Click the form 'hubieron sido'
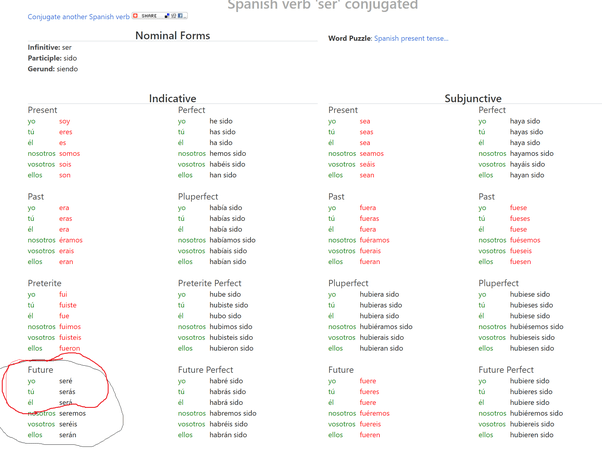 [232, 348]
